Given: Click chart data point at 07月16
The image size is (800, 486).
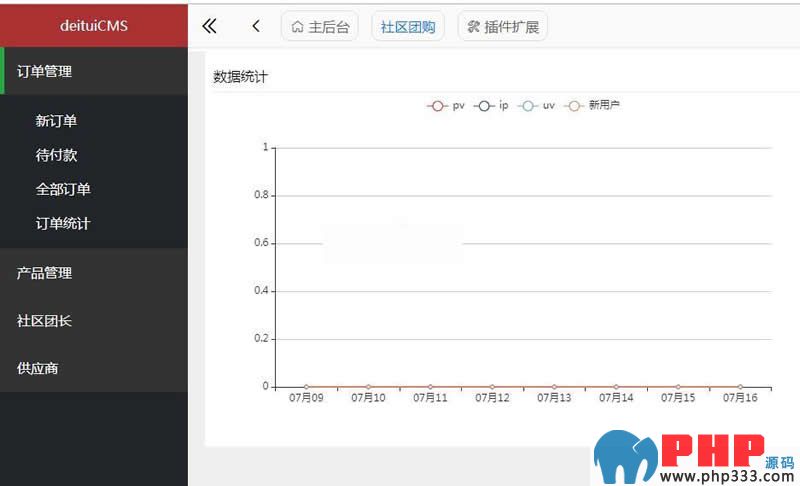Looking at the screenshot, I should click(x=740, y=387).
